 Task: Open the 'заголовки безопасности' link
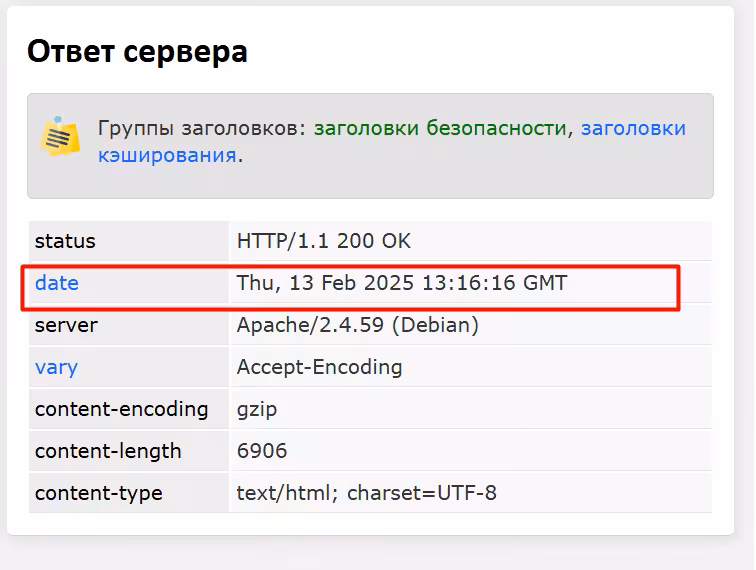point(440,128)
